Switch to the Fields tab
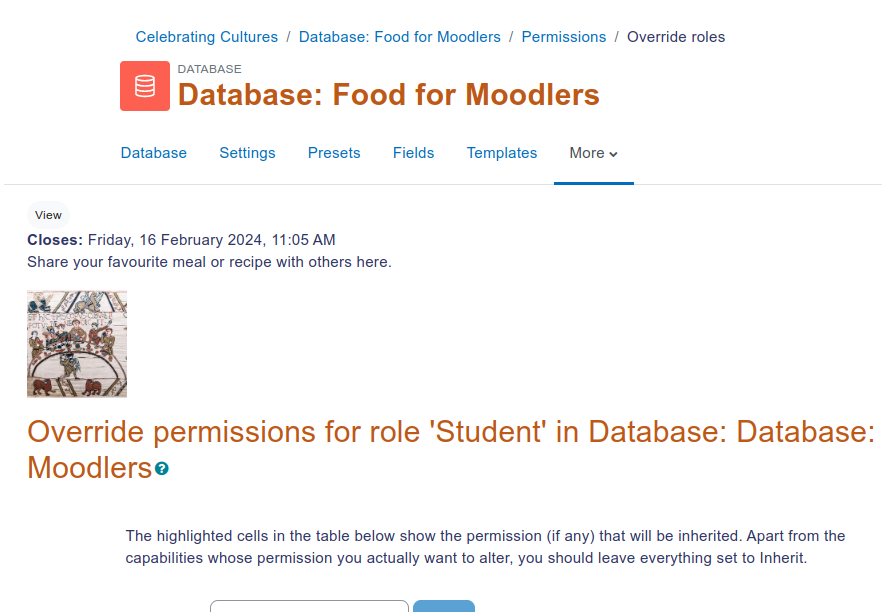This screenshot has height=612, width=882. point(413,153)
